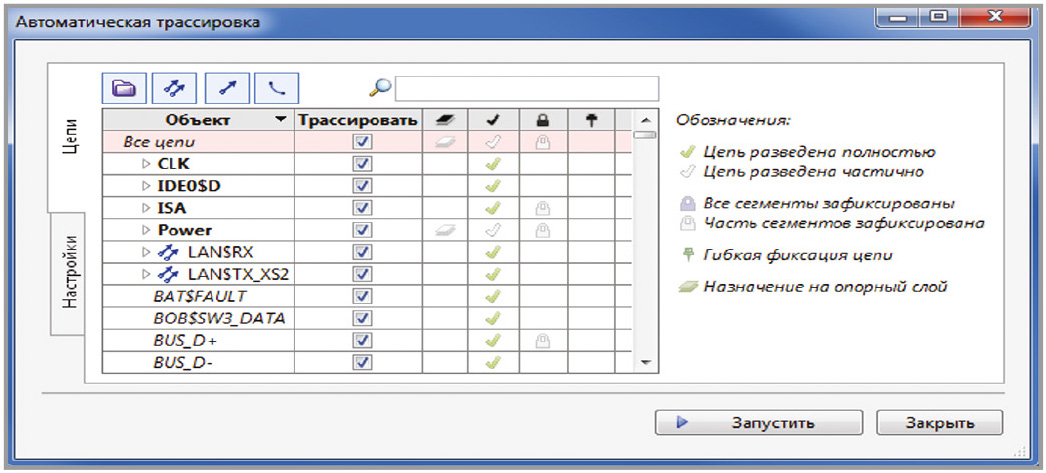Click the net search input field
Viewport: 1046px width, 473px height.
pyautogui.click(x=526, y=88)
